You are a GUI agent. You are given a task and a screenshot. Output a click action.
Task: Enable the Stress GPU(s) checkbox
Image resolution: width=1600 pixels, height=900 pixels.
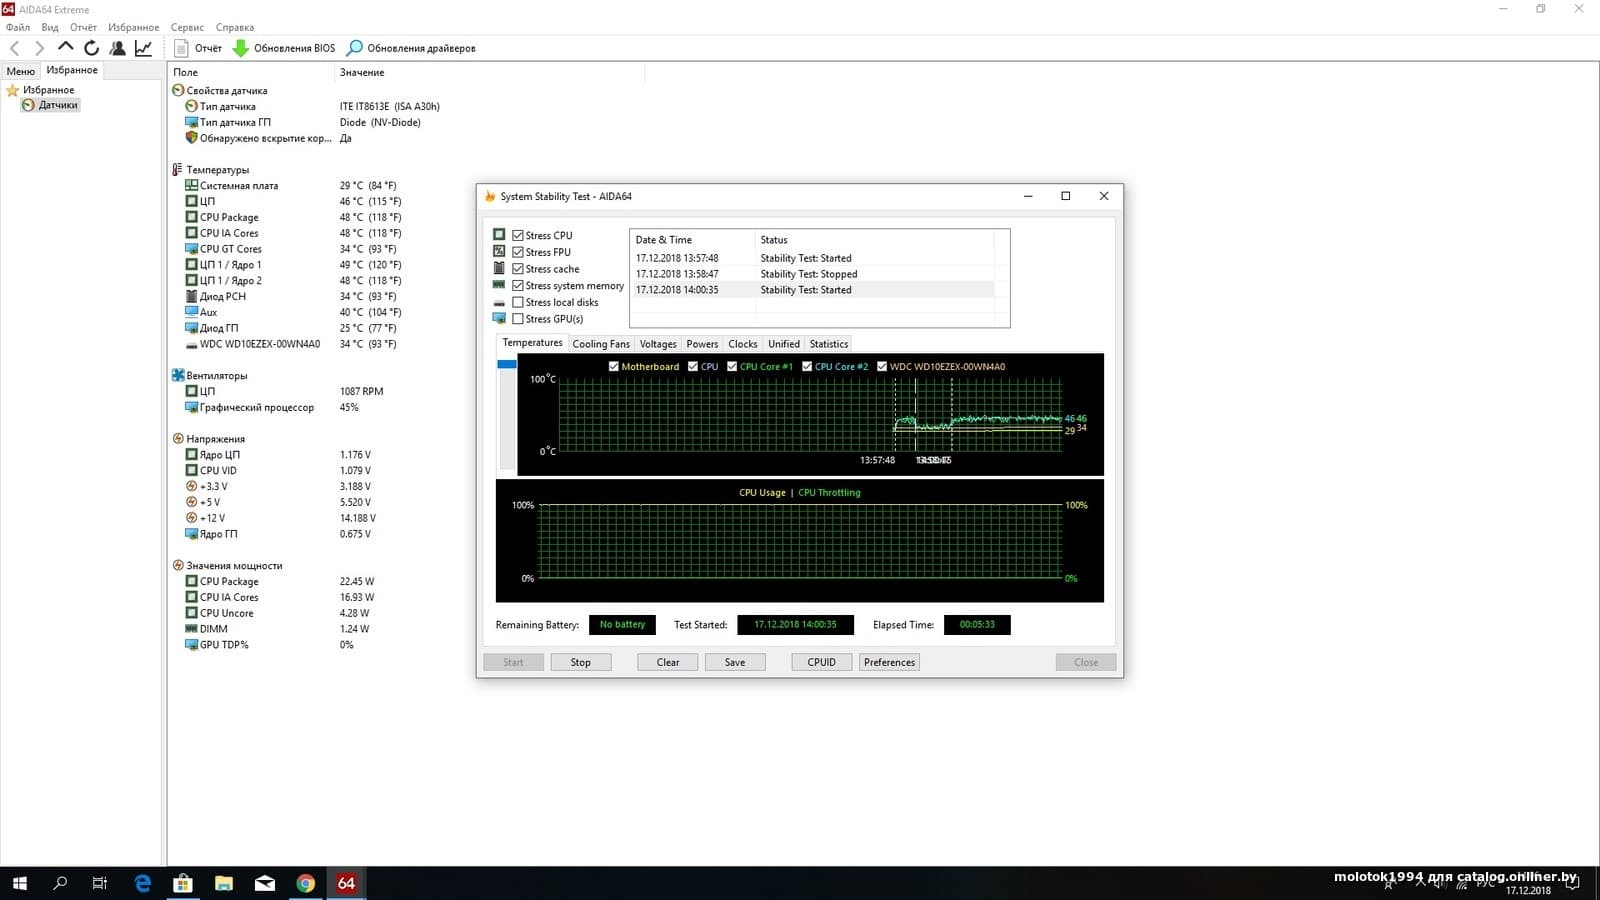point(518,319)
